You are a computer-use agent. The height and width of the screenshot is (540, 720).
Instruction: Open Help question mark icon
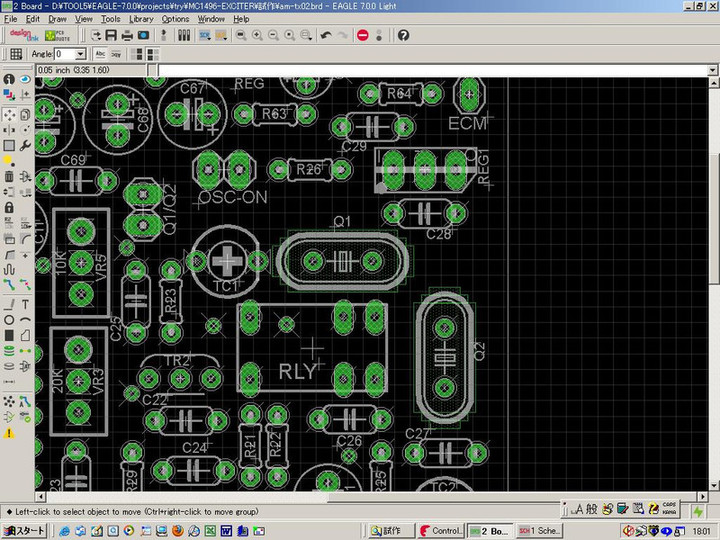tap(403, 35)
